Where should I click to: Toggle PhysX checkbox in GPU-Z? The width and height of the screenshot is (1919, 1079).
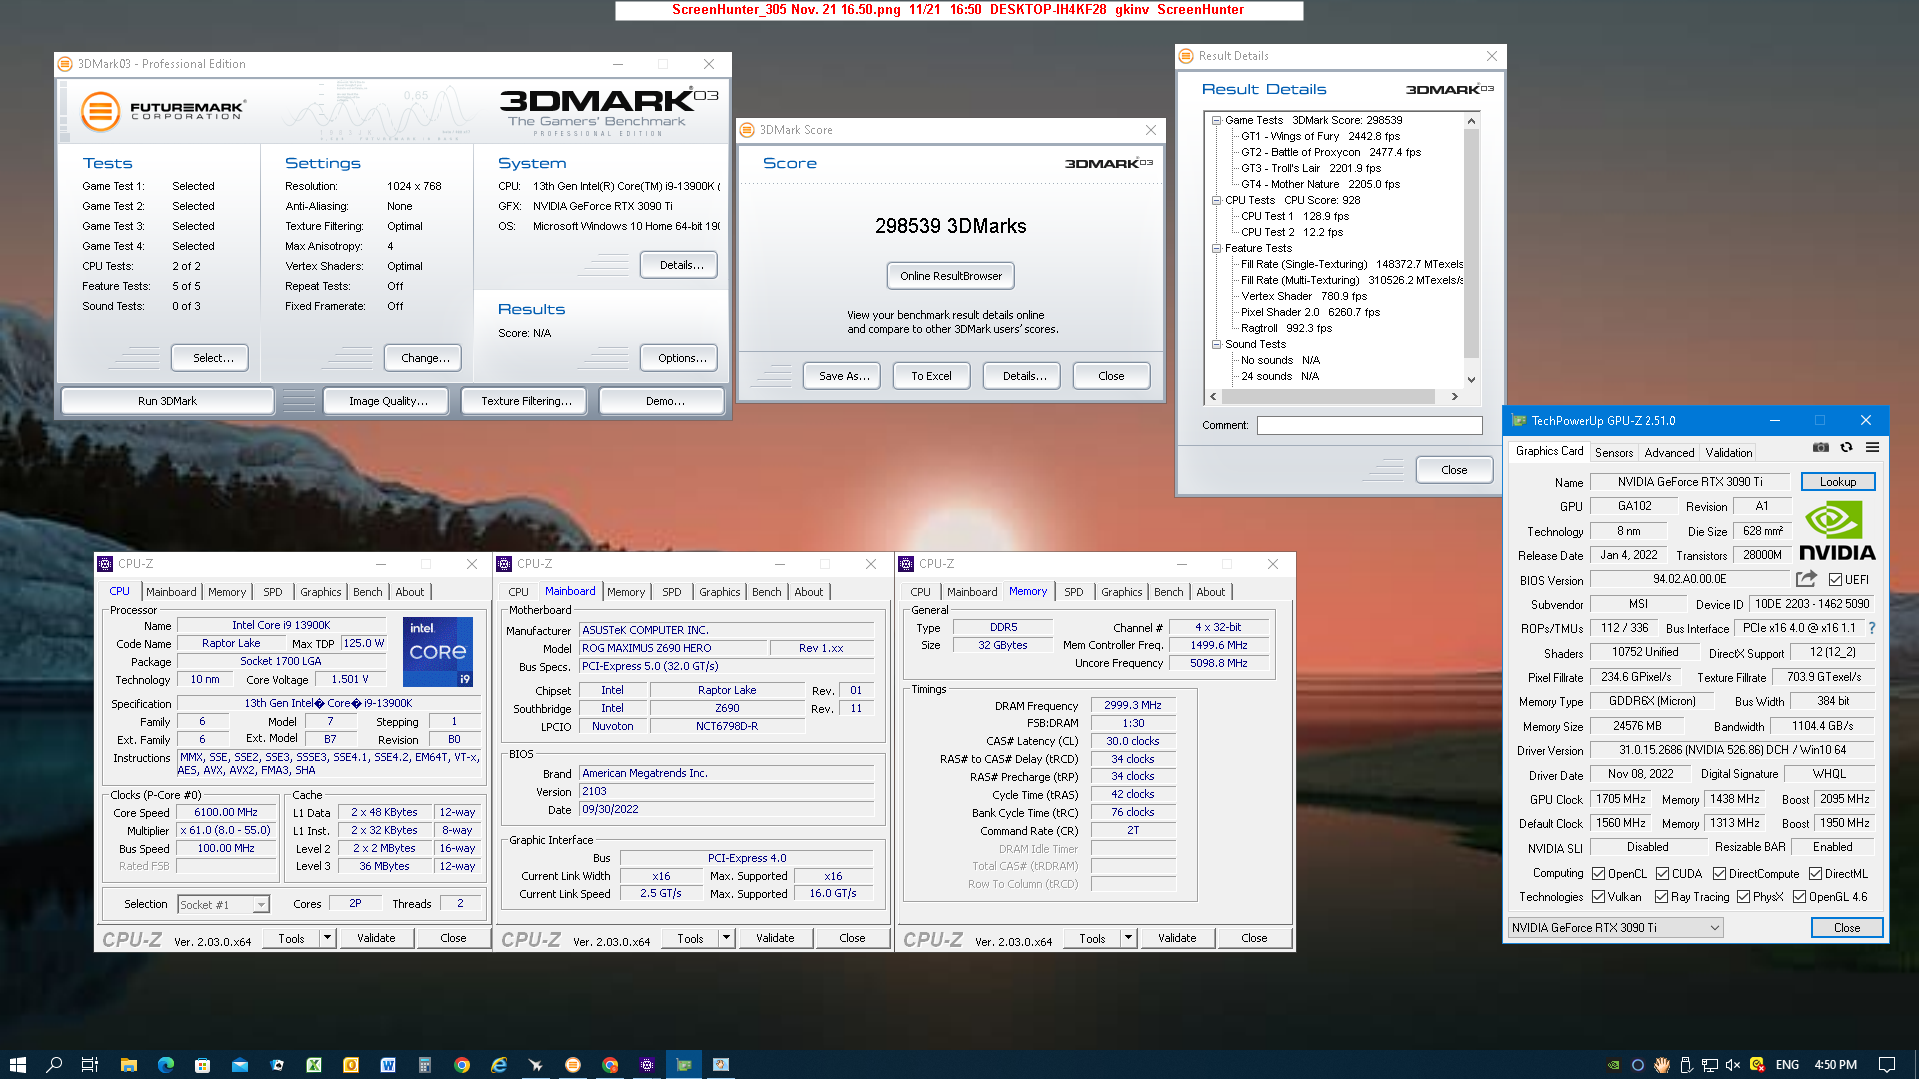tap(1743, 897)
